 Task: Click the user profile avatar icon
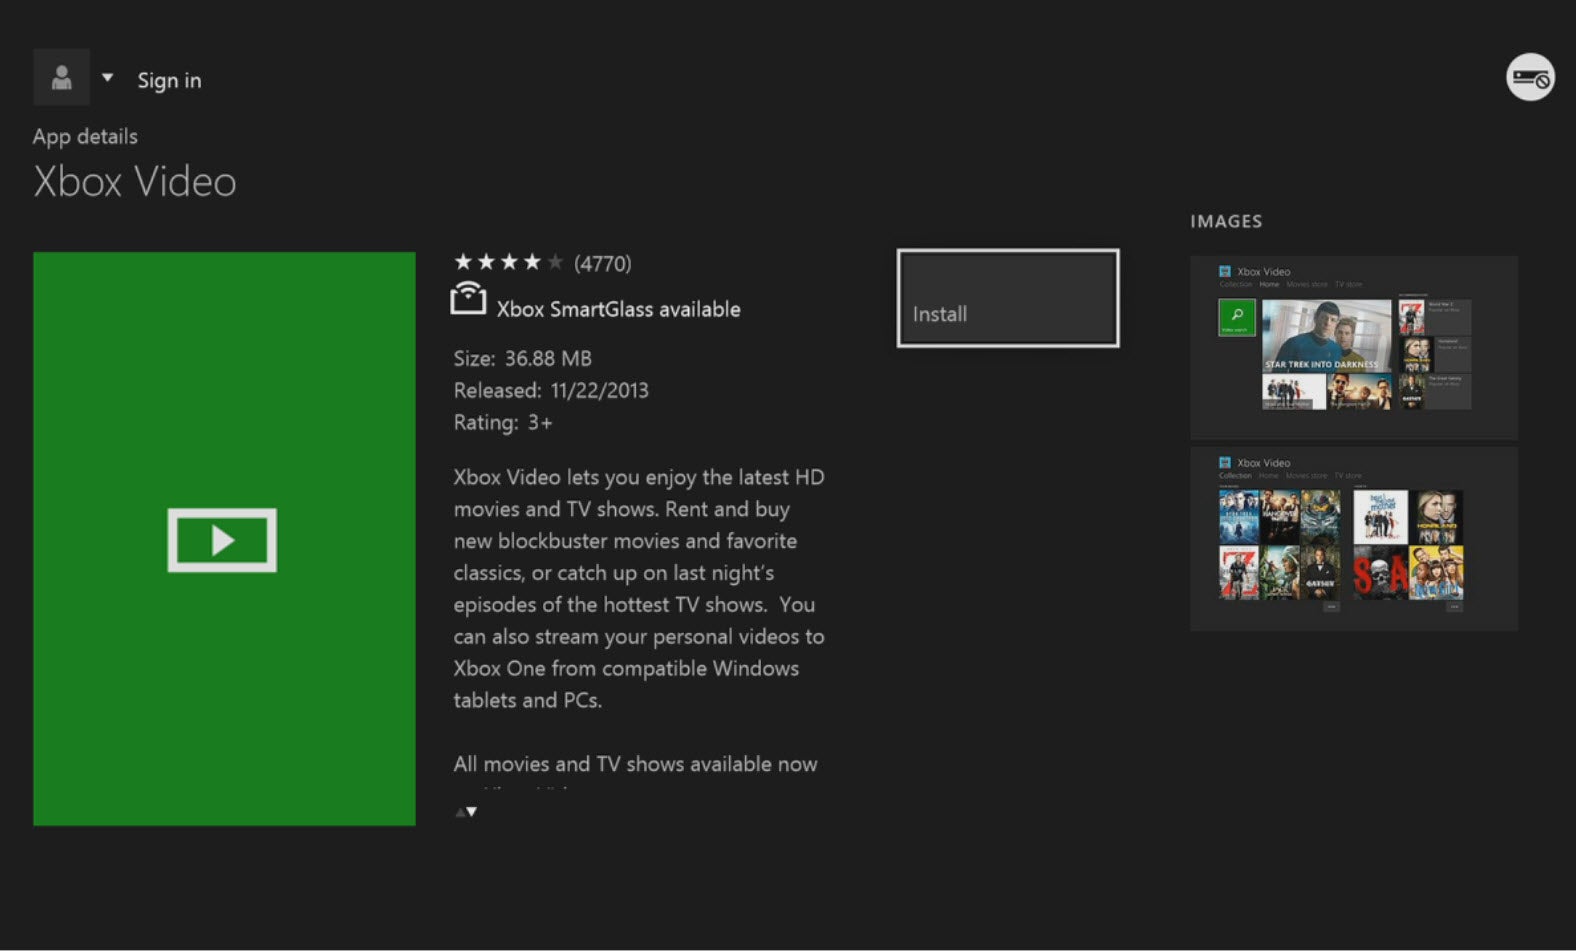click(x=61, y=77)
